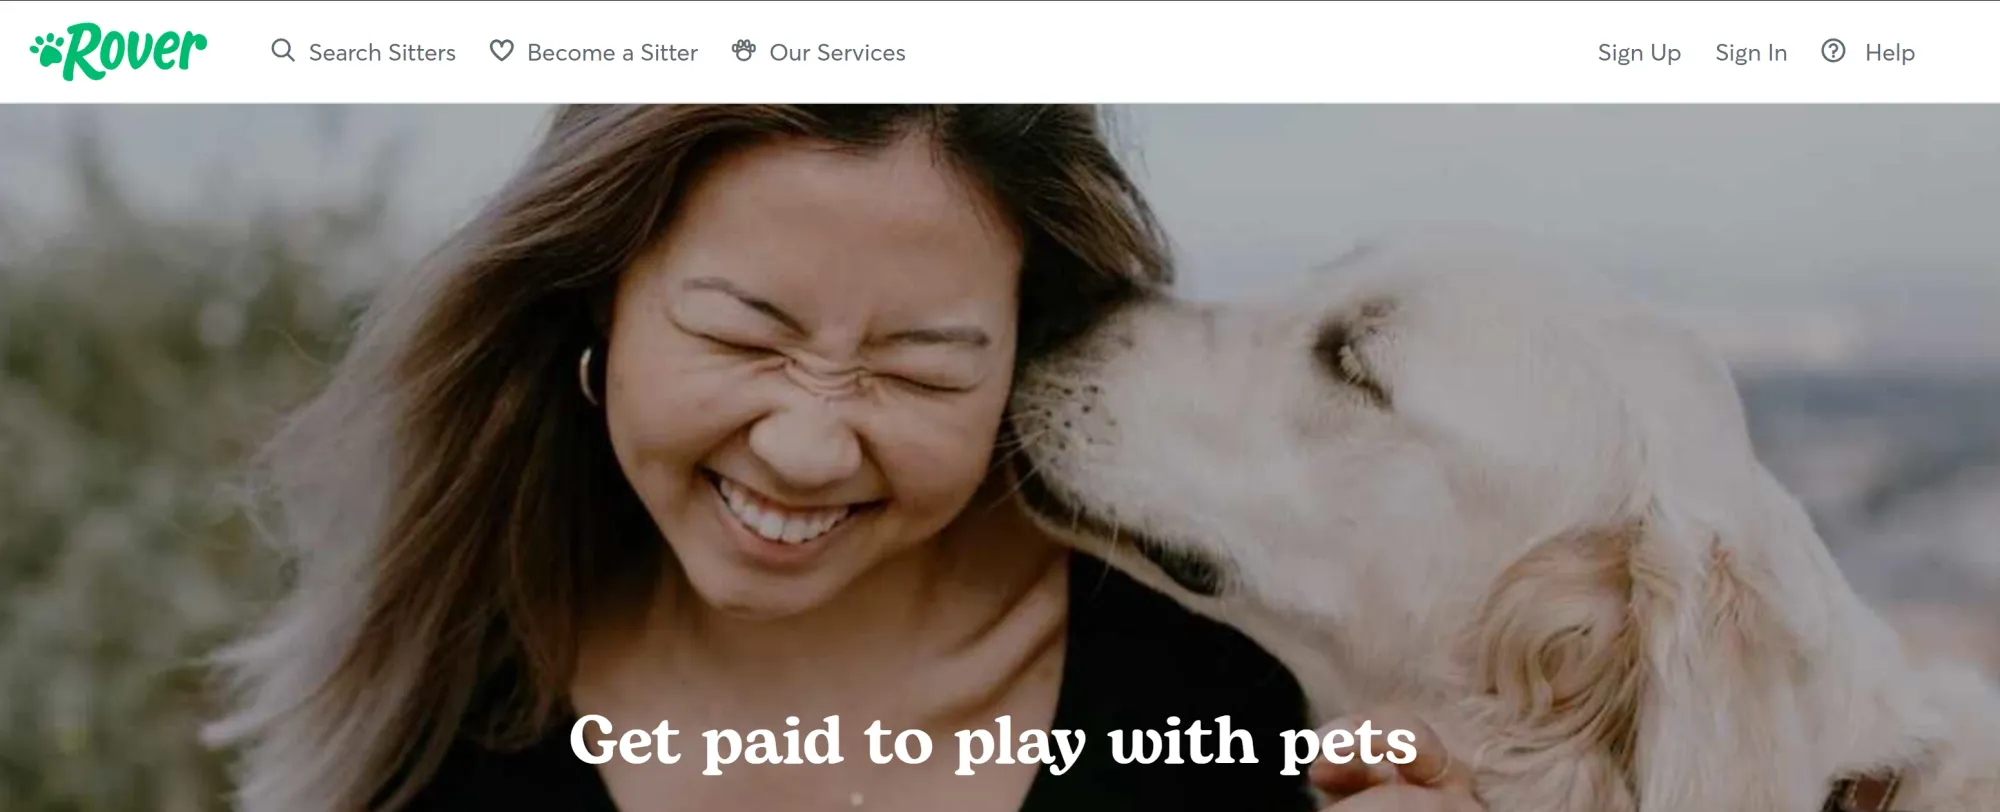This screenshot has height=812, width=2000.
Task: Select the Sign Up link
Action: click(1639, 53)
